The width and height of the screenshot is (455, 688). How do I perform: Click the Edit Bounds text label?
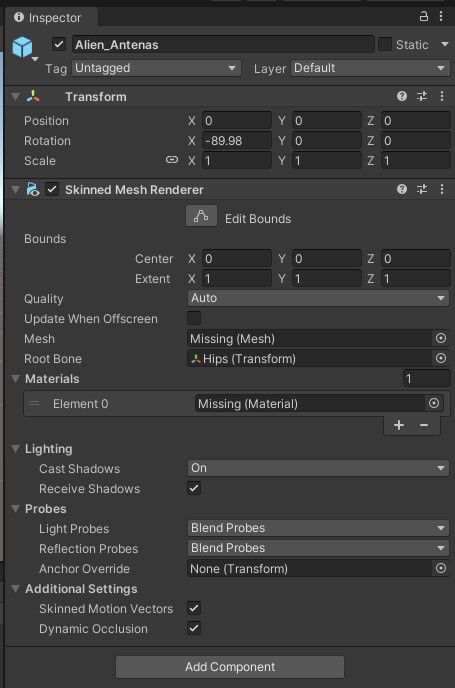click(x=258, y=219)
